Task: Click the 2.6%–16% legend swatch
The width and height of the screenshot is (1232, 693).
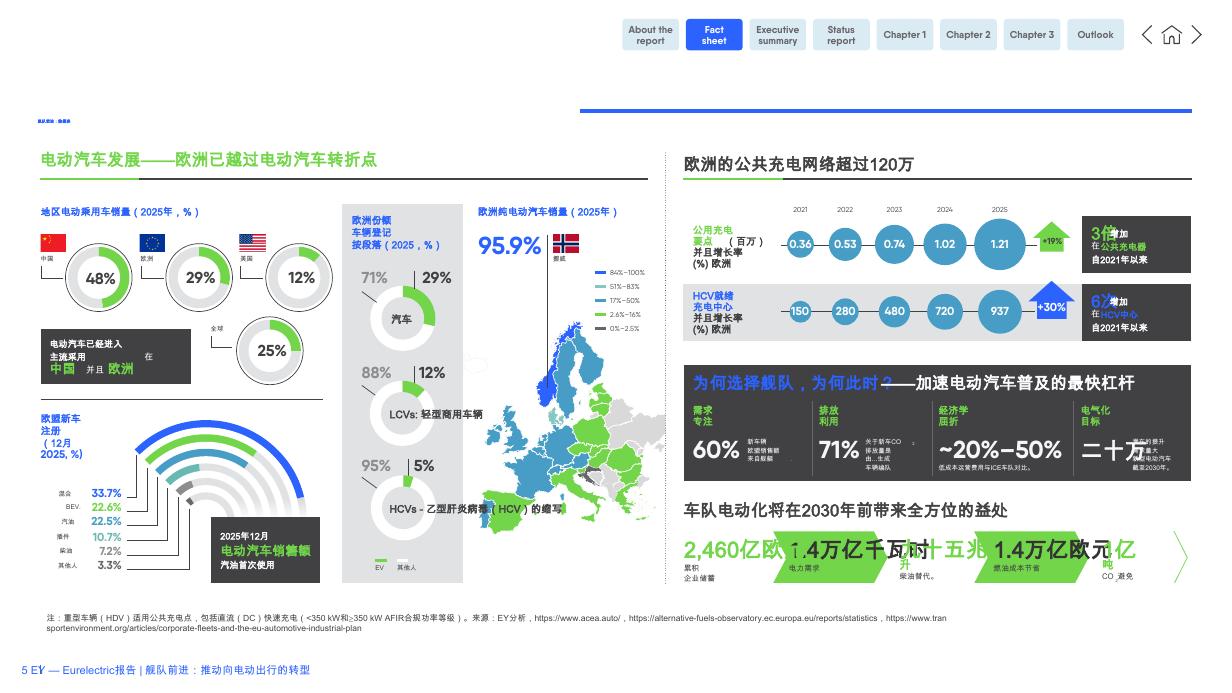Action: point(600,314)
